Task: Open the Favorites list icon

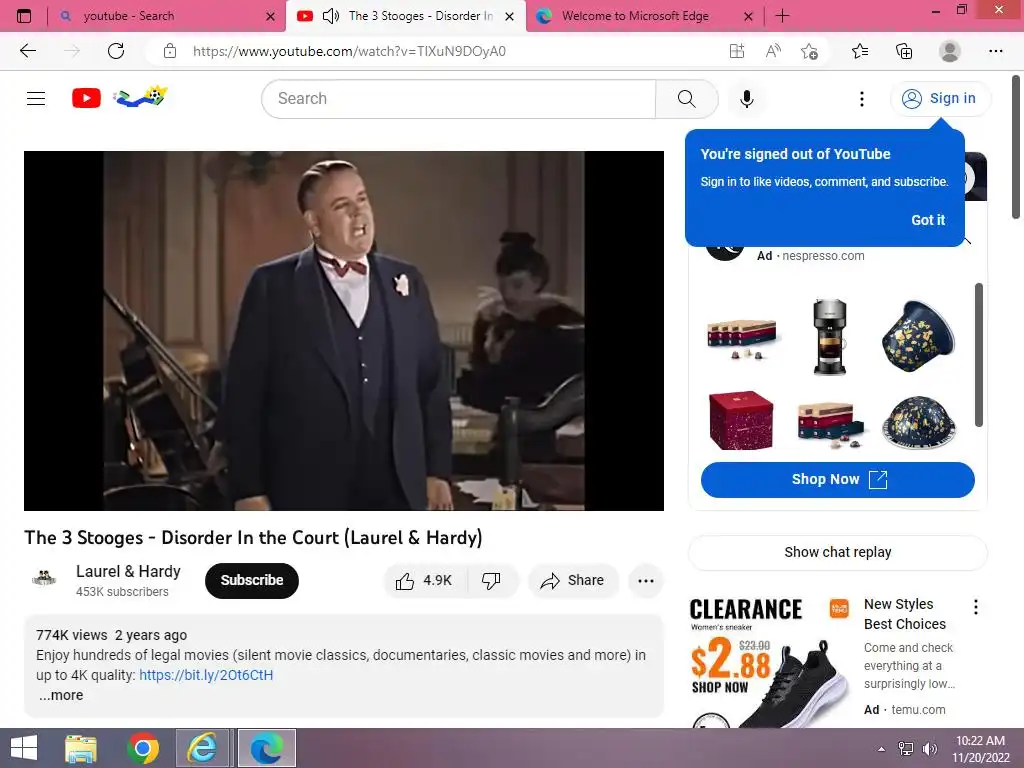Action: click(860, 51)
